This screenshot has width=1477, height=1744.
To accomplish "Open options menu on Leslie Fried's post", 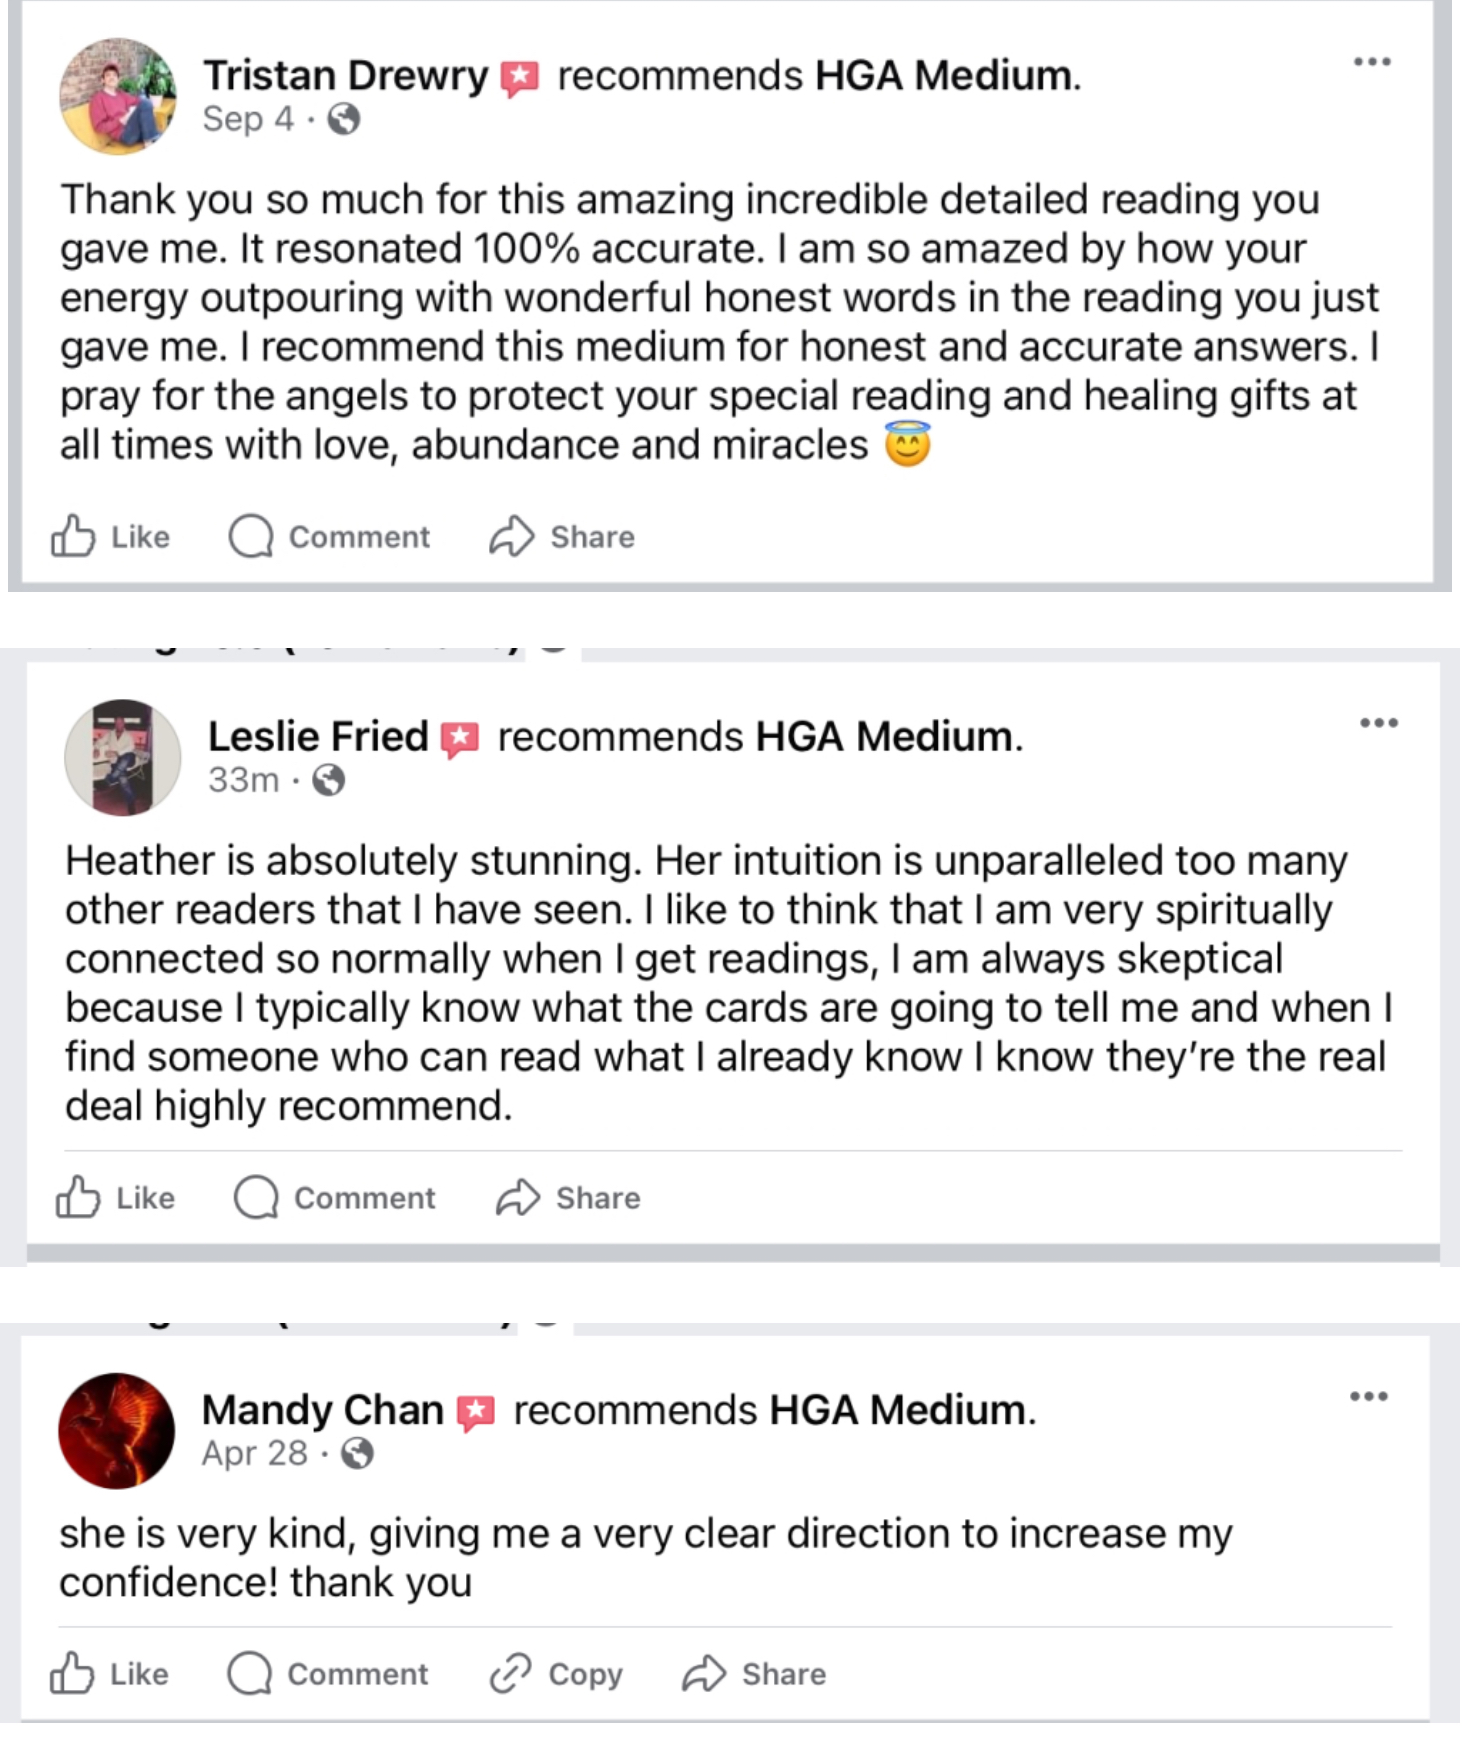I will [x=1378, y=723].
